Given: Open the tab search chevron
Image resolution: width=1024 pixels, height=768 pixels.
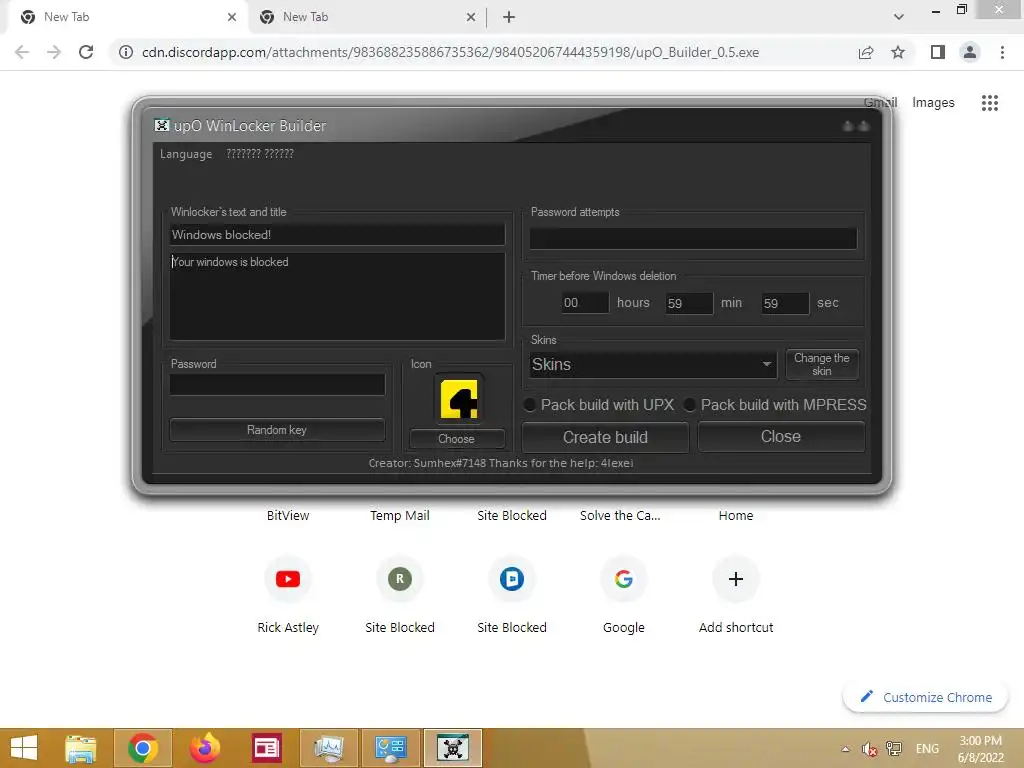Looking at the screenshot, I should 899,17.
